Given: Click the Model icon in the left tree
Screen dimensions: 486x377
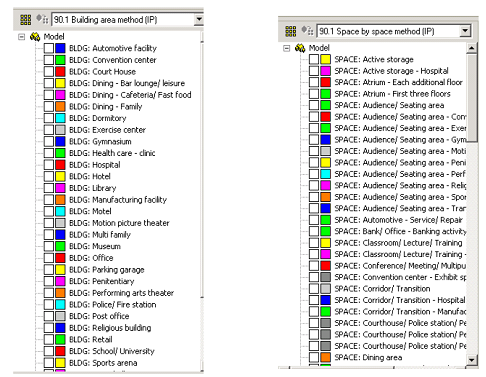Looking at the screenshot, I should [35, 37].
